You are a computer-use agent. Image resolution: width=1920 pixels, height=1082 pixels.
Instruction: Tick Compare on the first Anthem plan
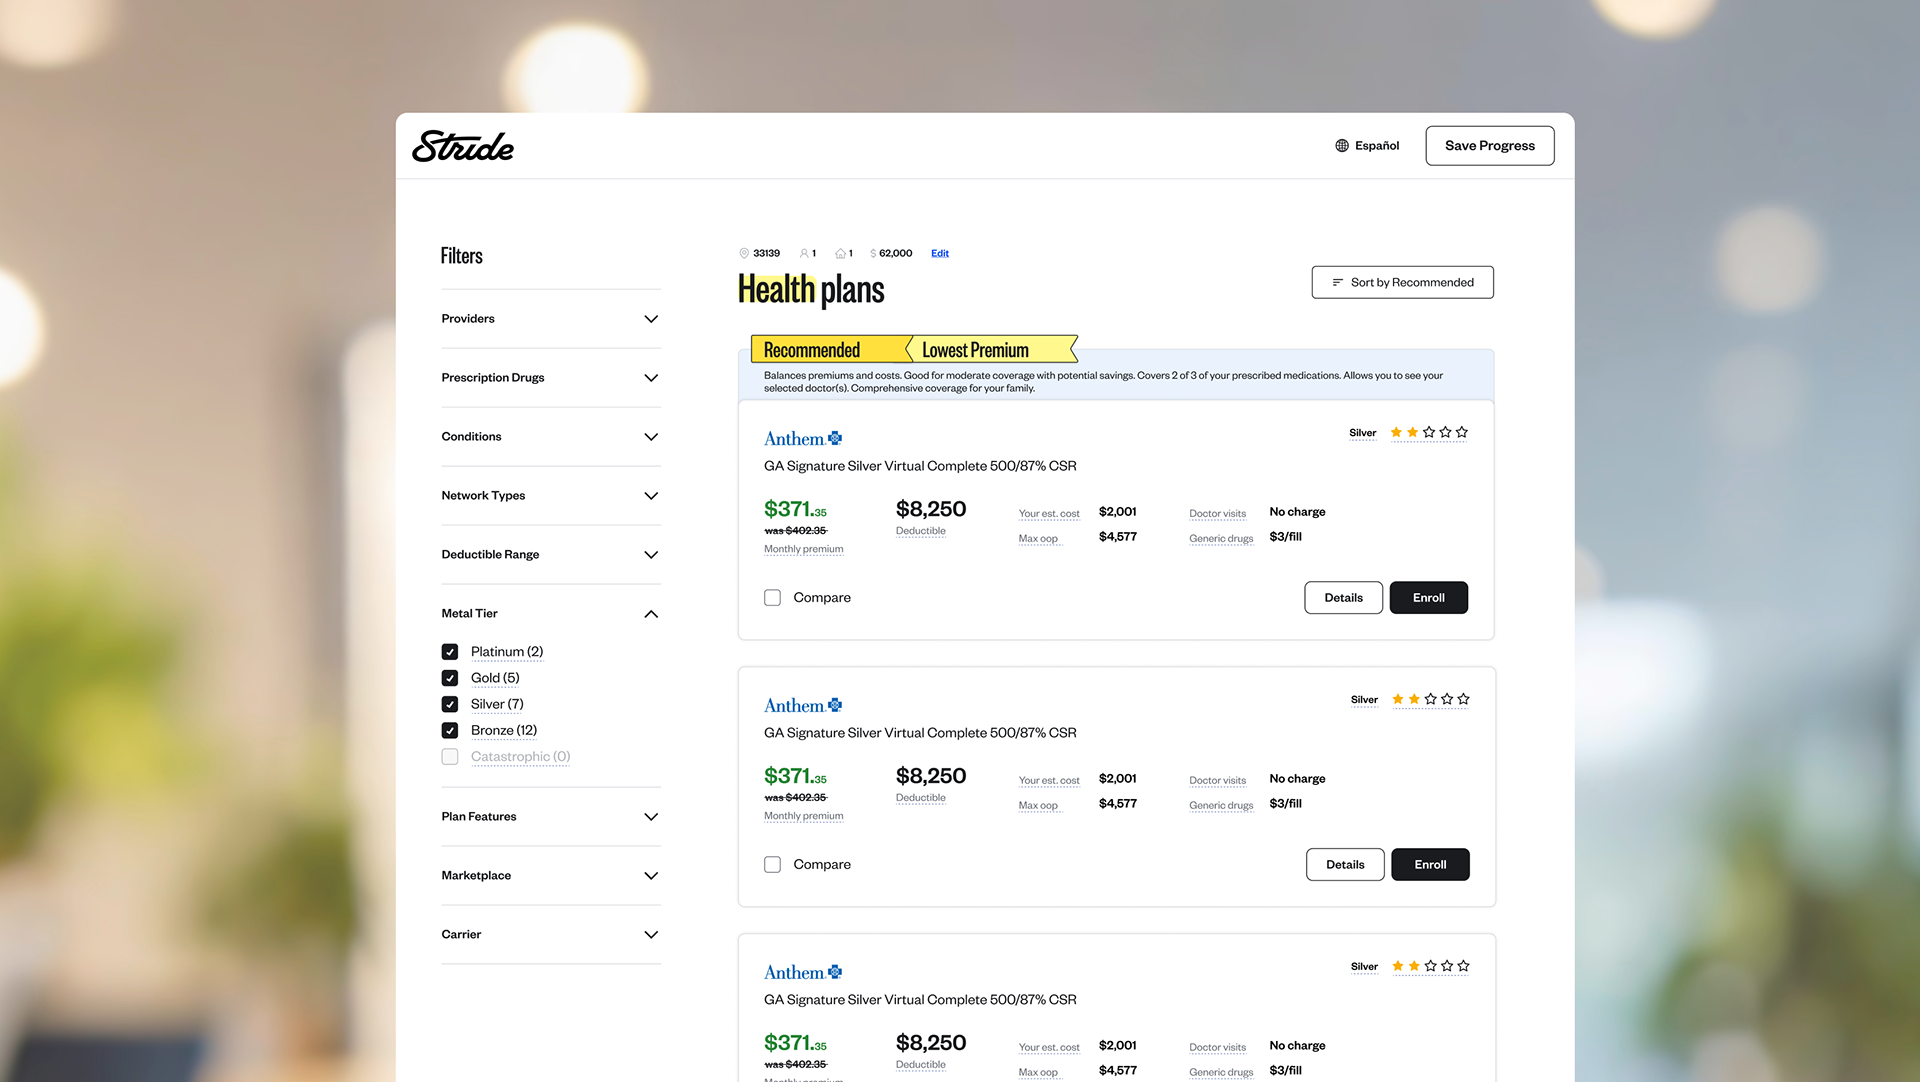click(772, 598)
